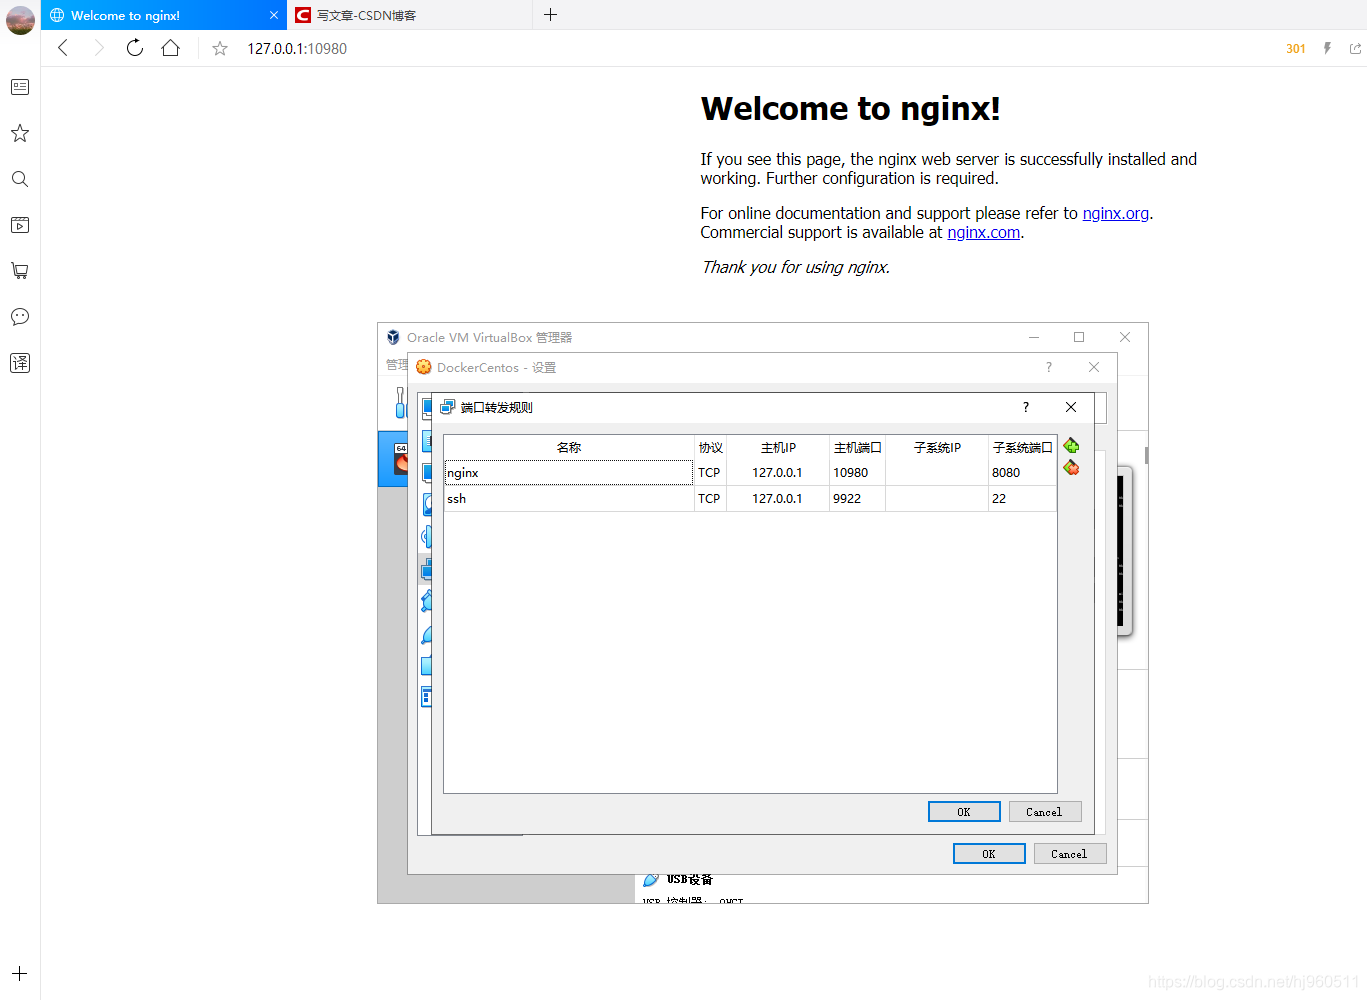Close the Welcome to nginx! tab
The image size is (1367, 1000).
coord(274,15)
